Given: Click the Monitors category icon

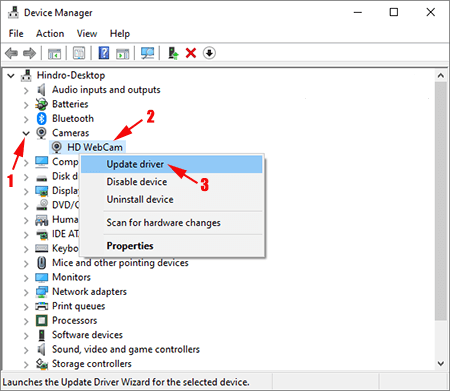Looking at the screenshot, I should coord(42,277).
